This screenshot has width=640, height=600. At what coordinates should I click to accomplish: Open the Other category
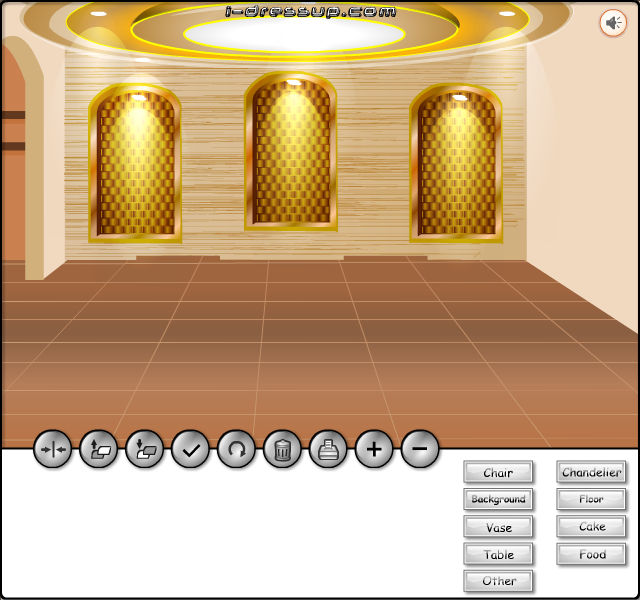tap(498, 581)
